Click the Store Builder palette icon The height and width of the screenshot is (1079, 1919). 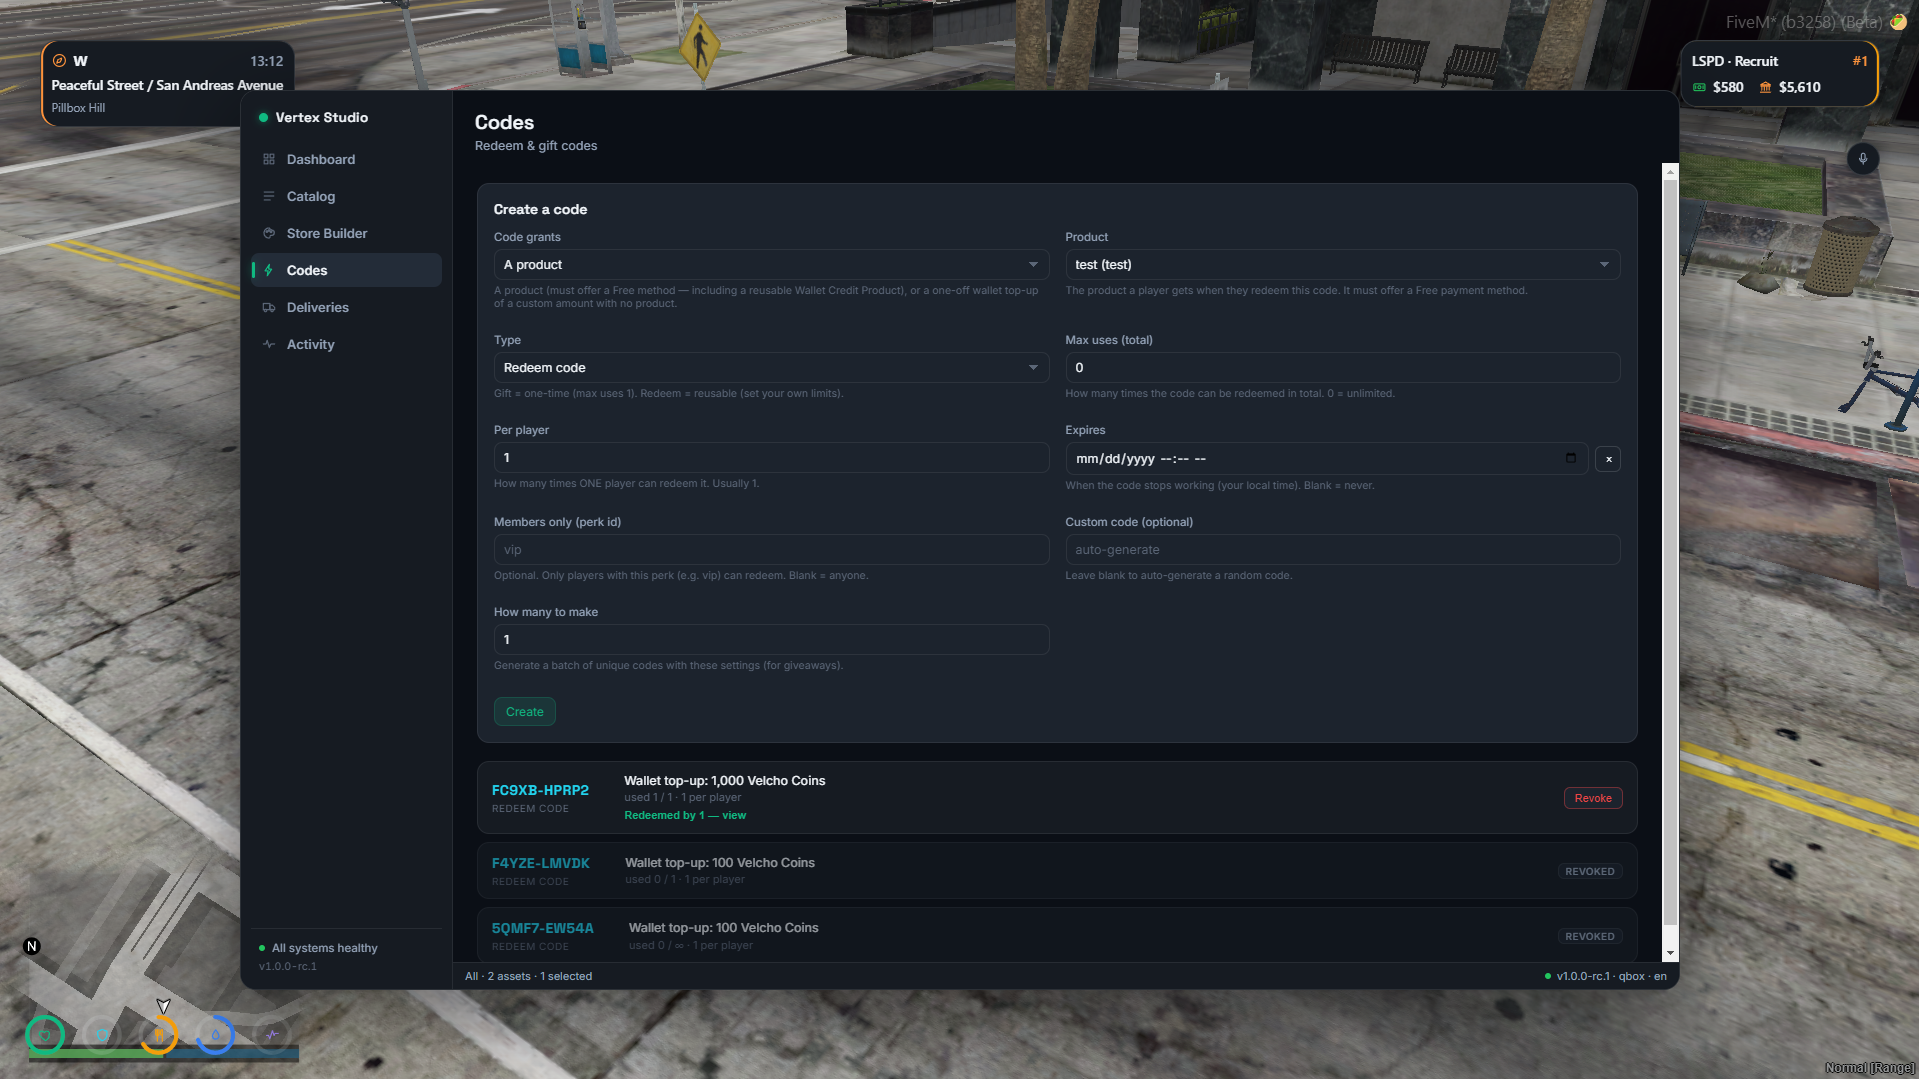click(x=269, y=234)
